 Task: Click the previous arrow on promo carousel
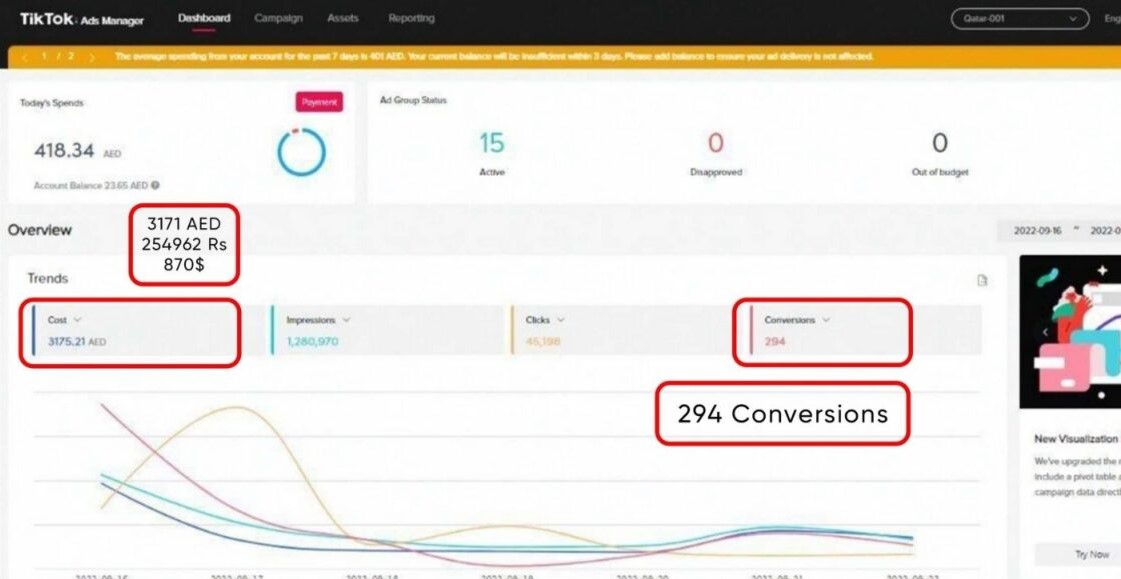pyautogui.click(x=1044, y=332)
